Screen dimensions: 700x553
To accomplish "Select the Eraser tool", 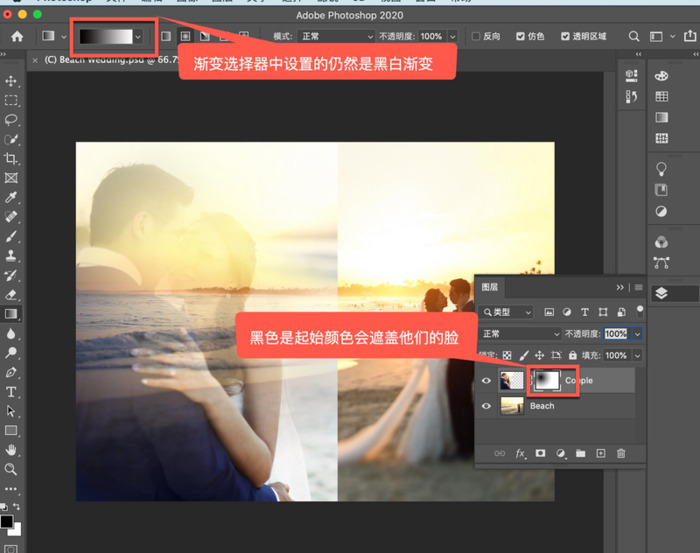I will [x=11, y=295].
